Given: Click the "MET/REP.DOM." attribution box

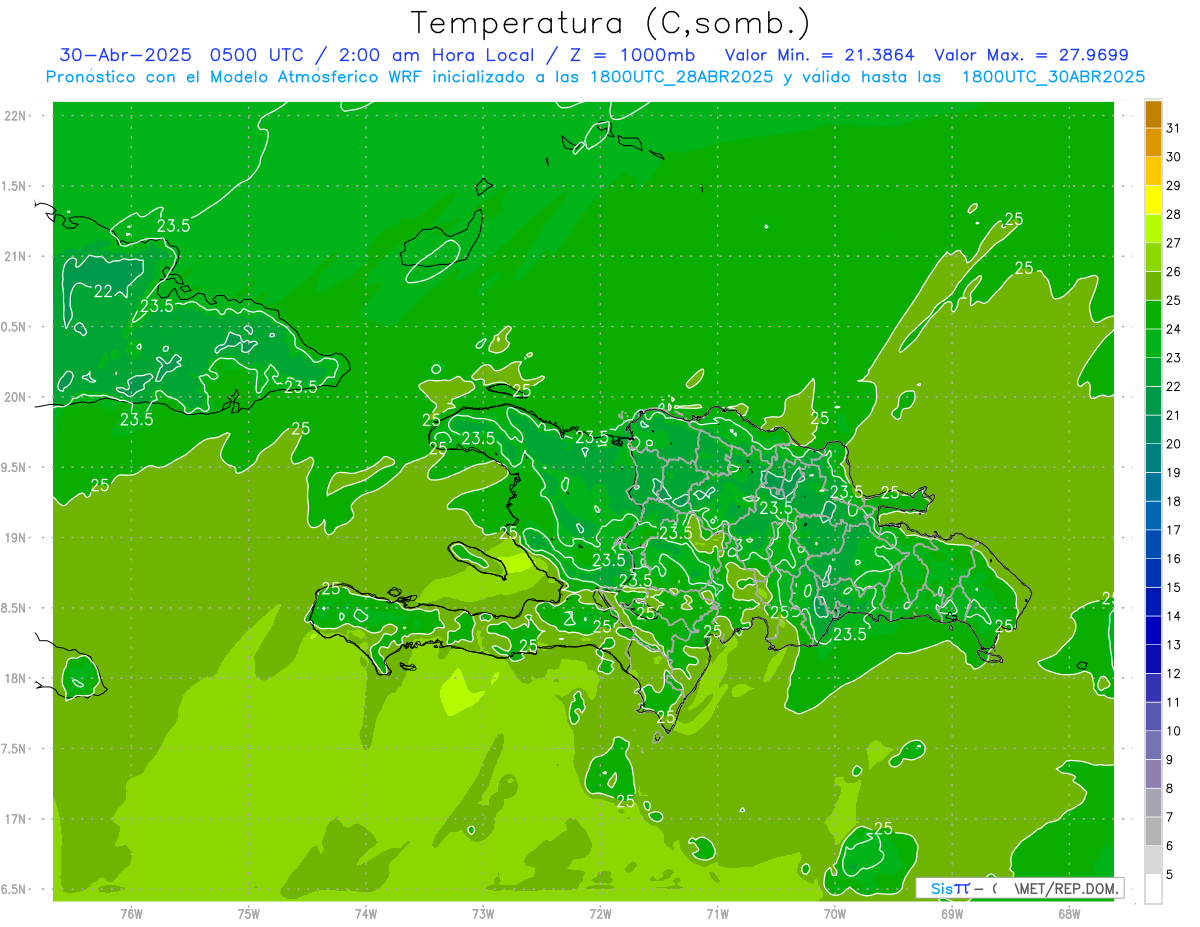Looking at the screenshot, I should 1018,888.
